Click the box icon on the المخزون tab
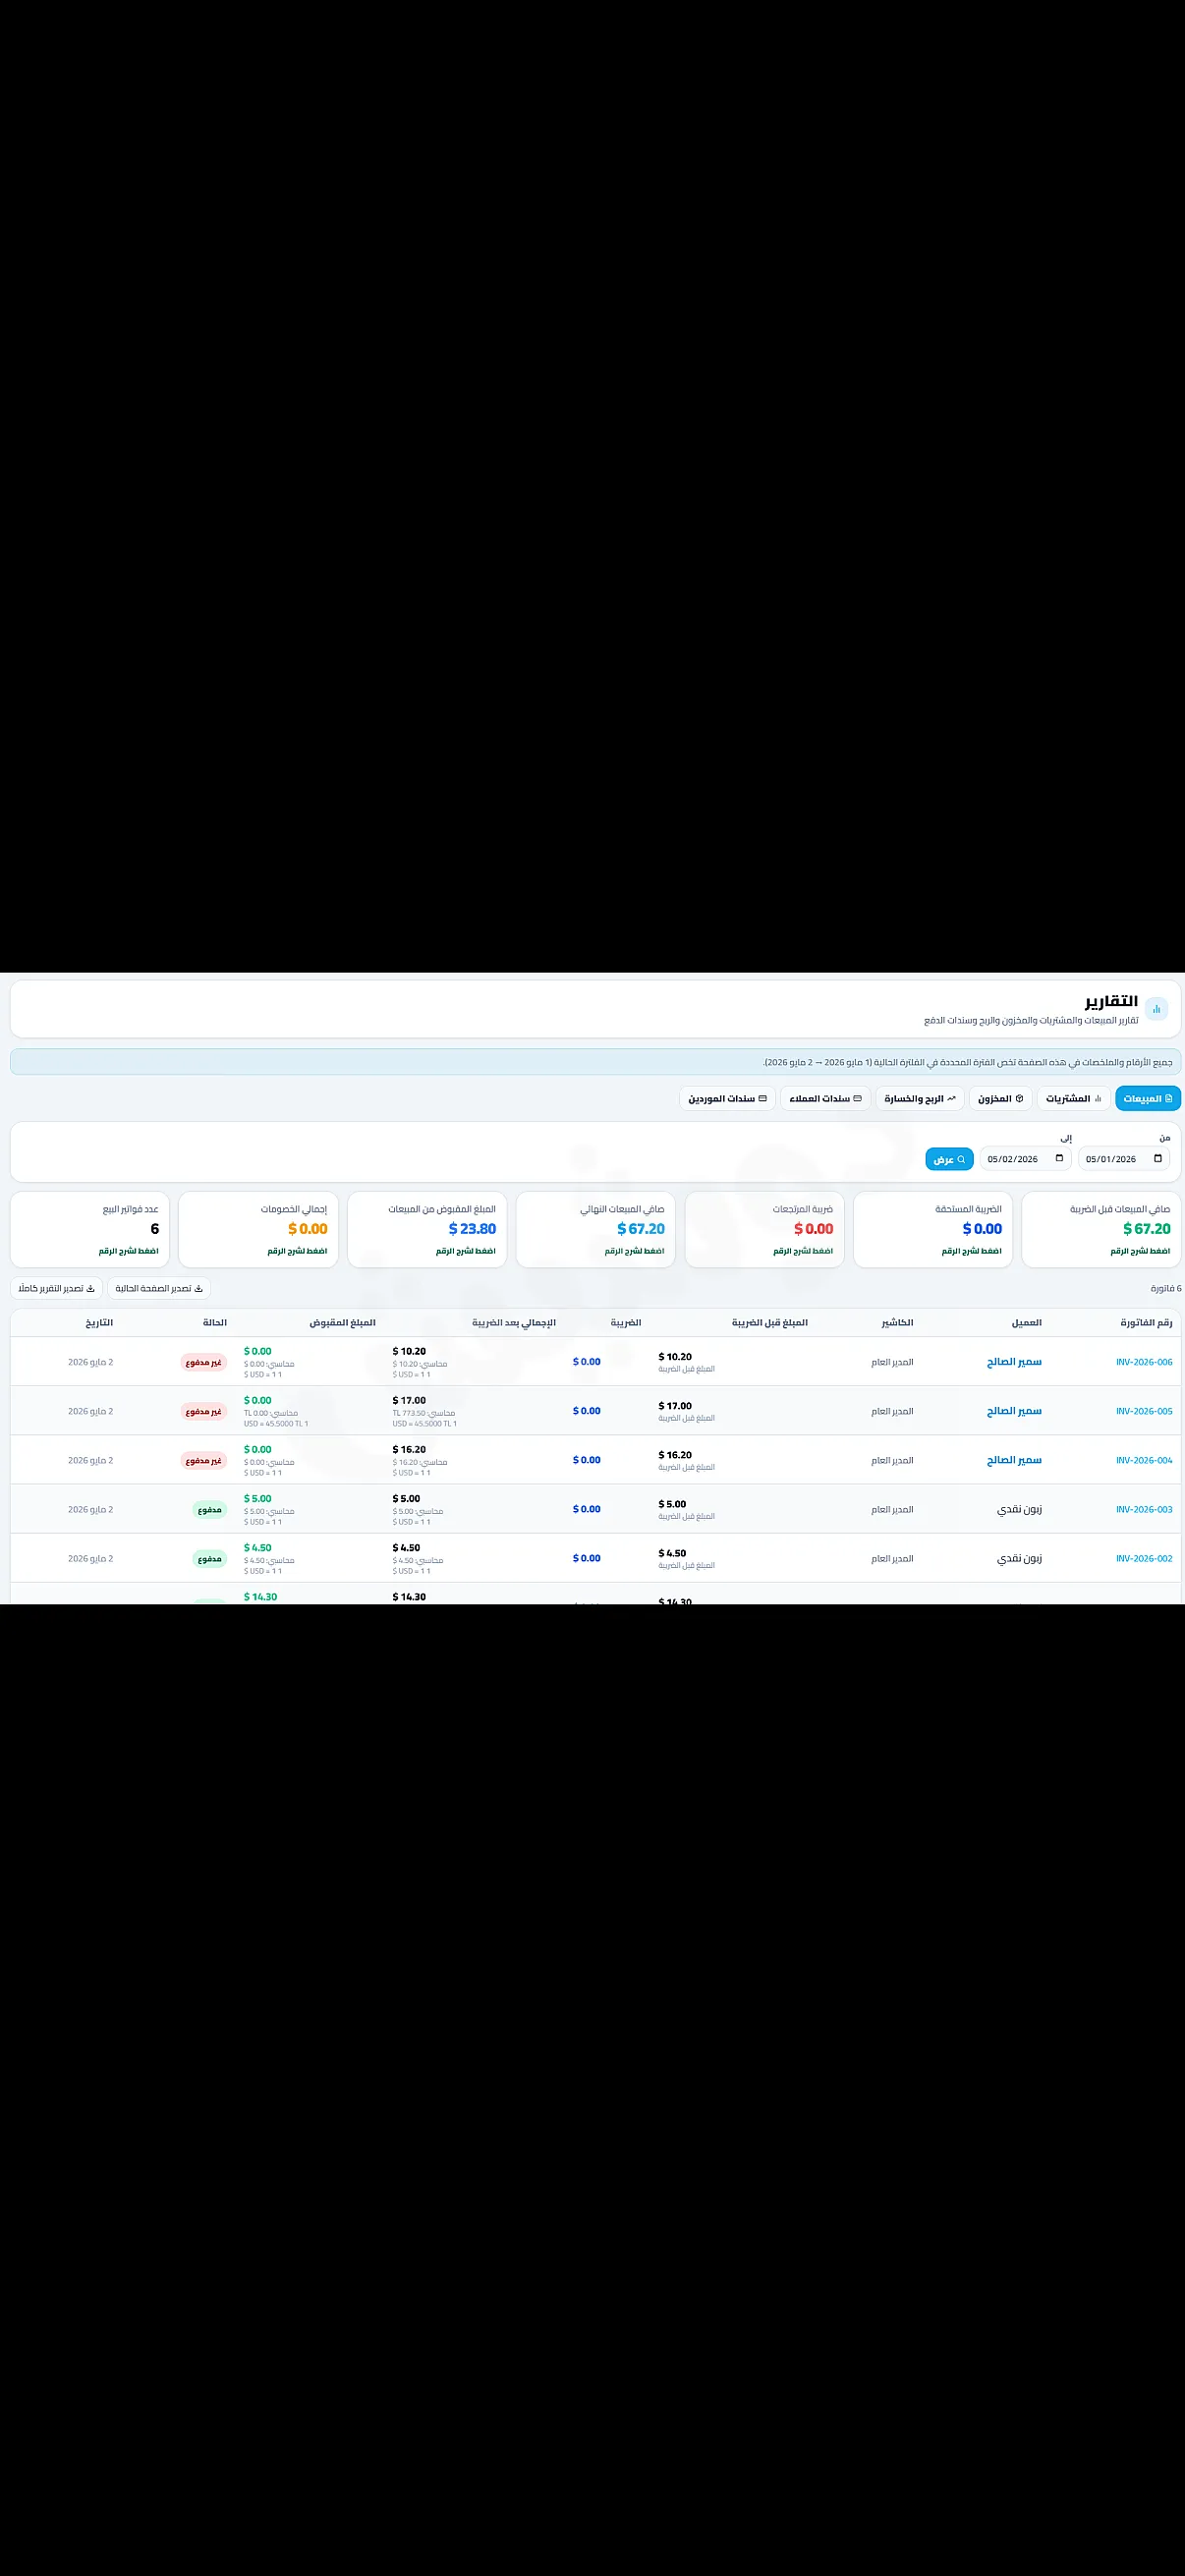This screenshot has width=1185, height=2576. [x=1019, y=1098]
